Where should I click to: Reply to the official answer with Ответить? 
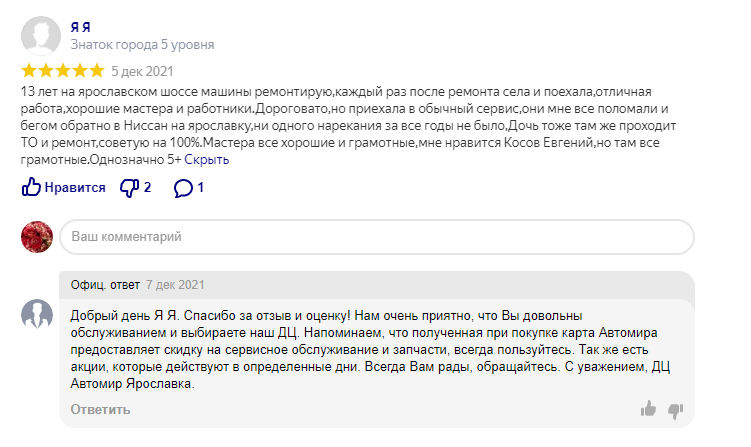tap(100, 410)
